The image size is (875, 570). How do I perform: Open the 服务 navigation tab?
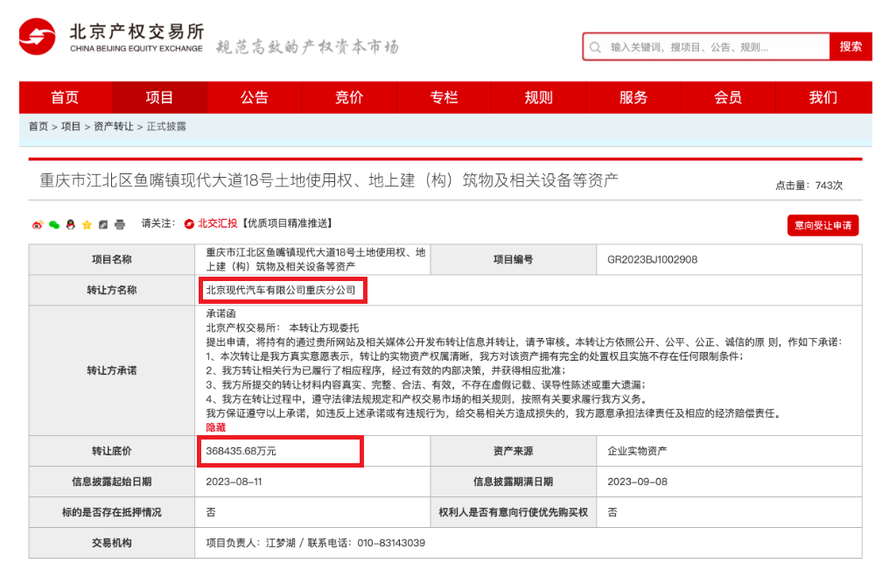tap(633, 98)
